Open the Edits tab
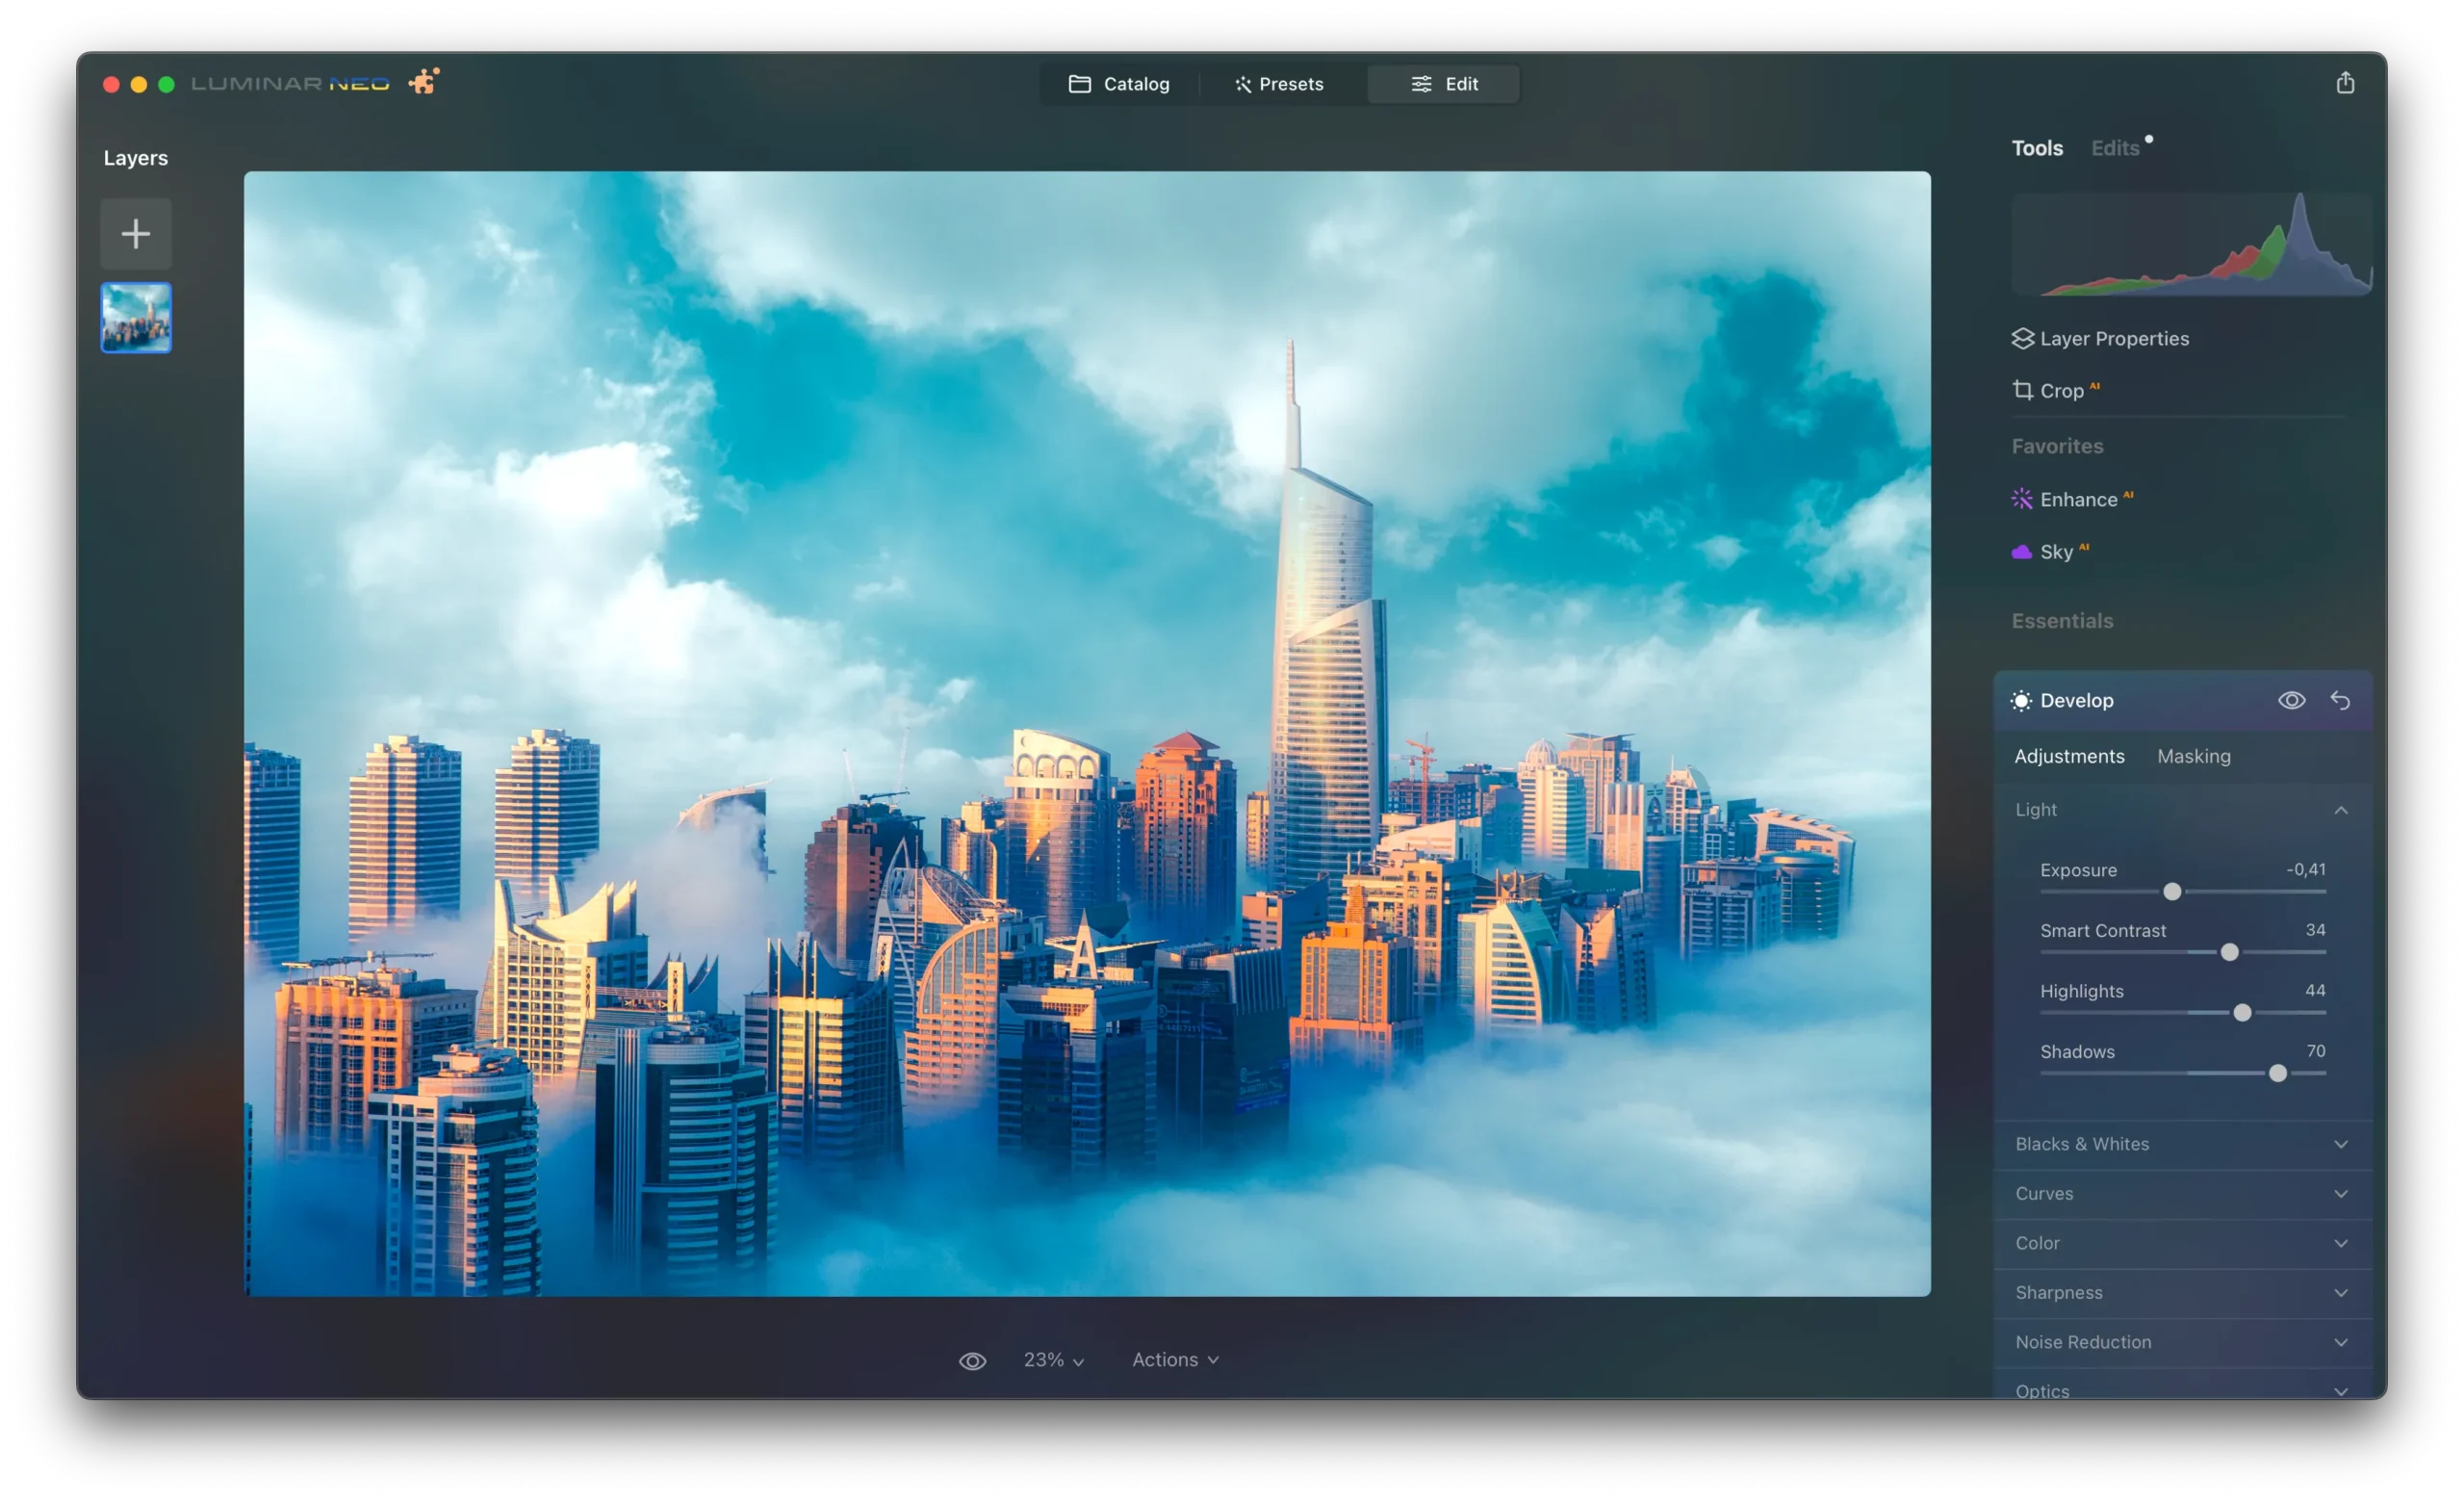This screenshot has height=1501, width=2464. pos(2114,147)
